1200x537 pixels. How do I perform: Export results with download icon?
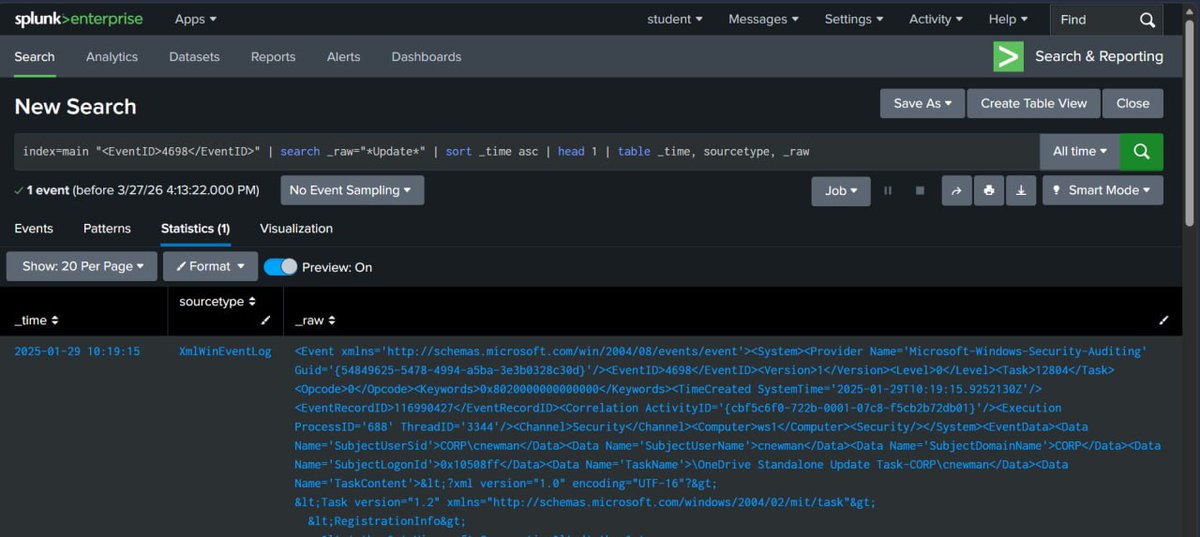click(1020, 190)
